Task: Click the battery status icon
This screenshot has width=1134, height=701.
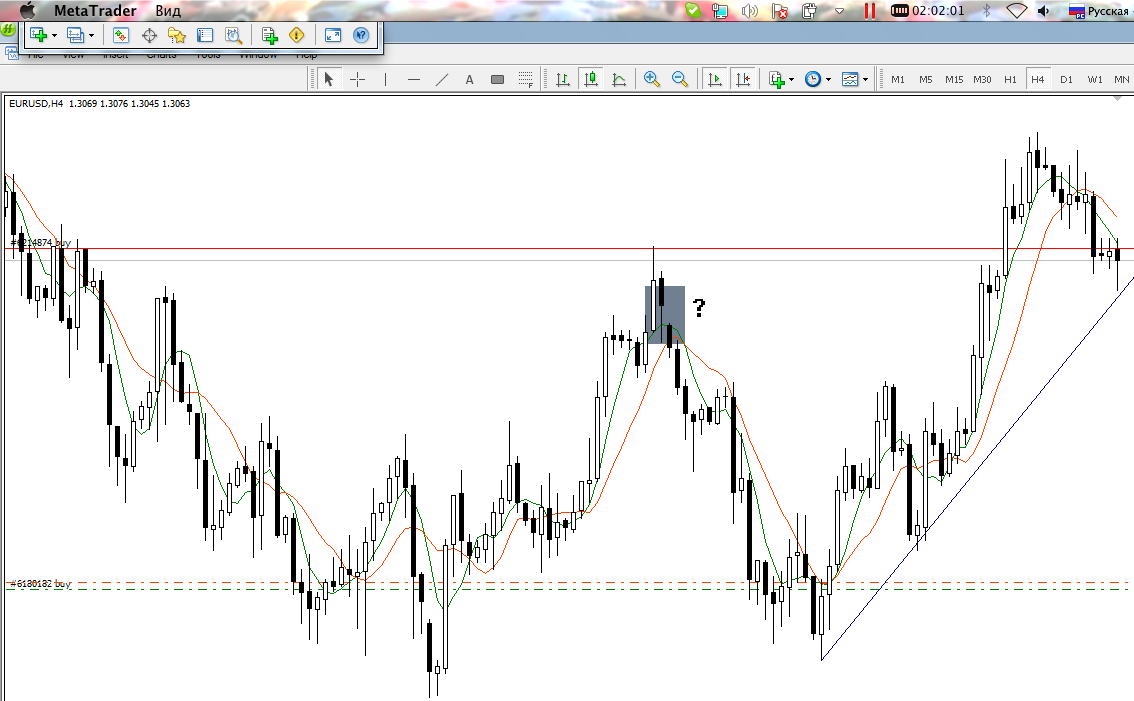Action: point(899,11)
